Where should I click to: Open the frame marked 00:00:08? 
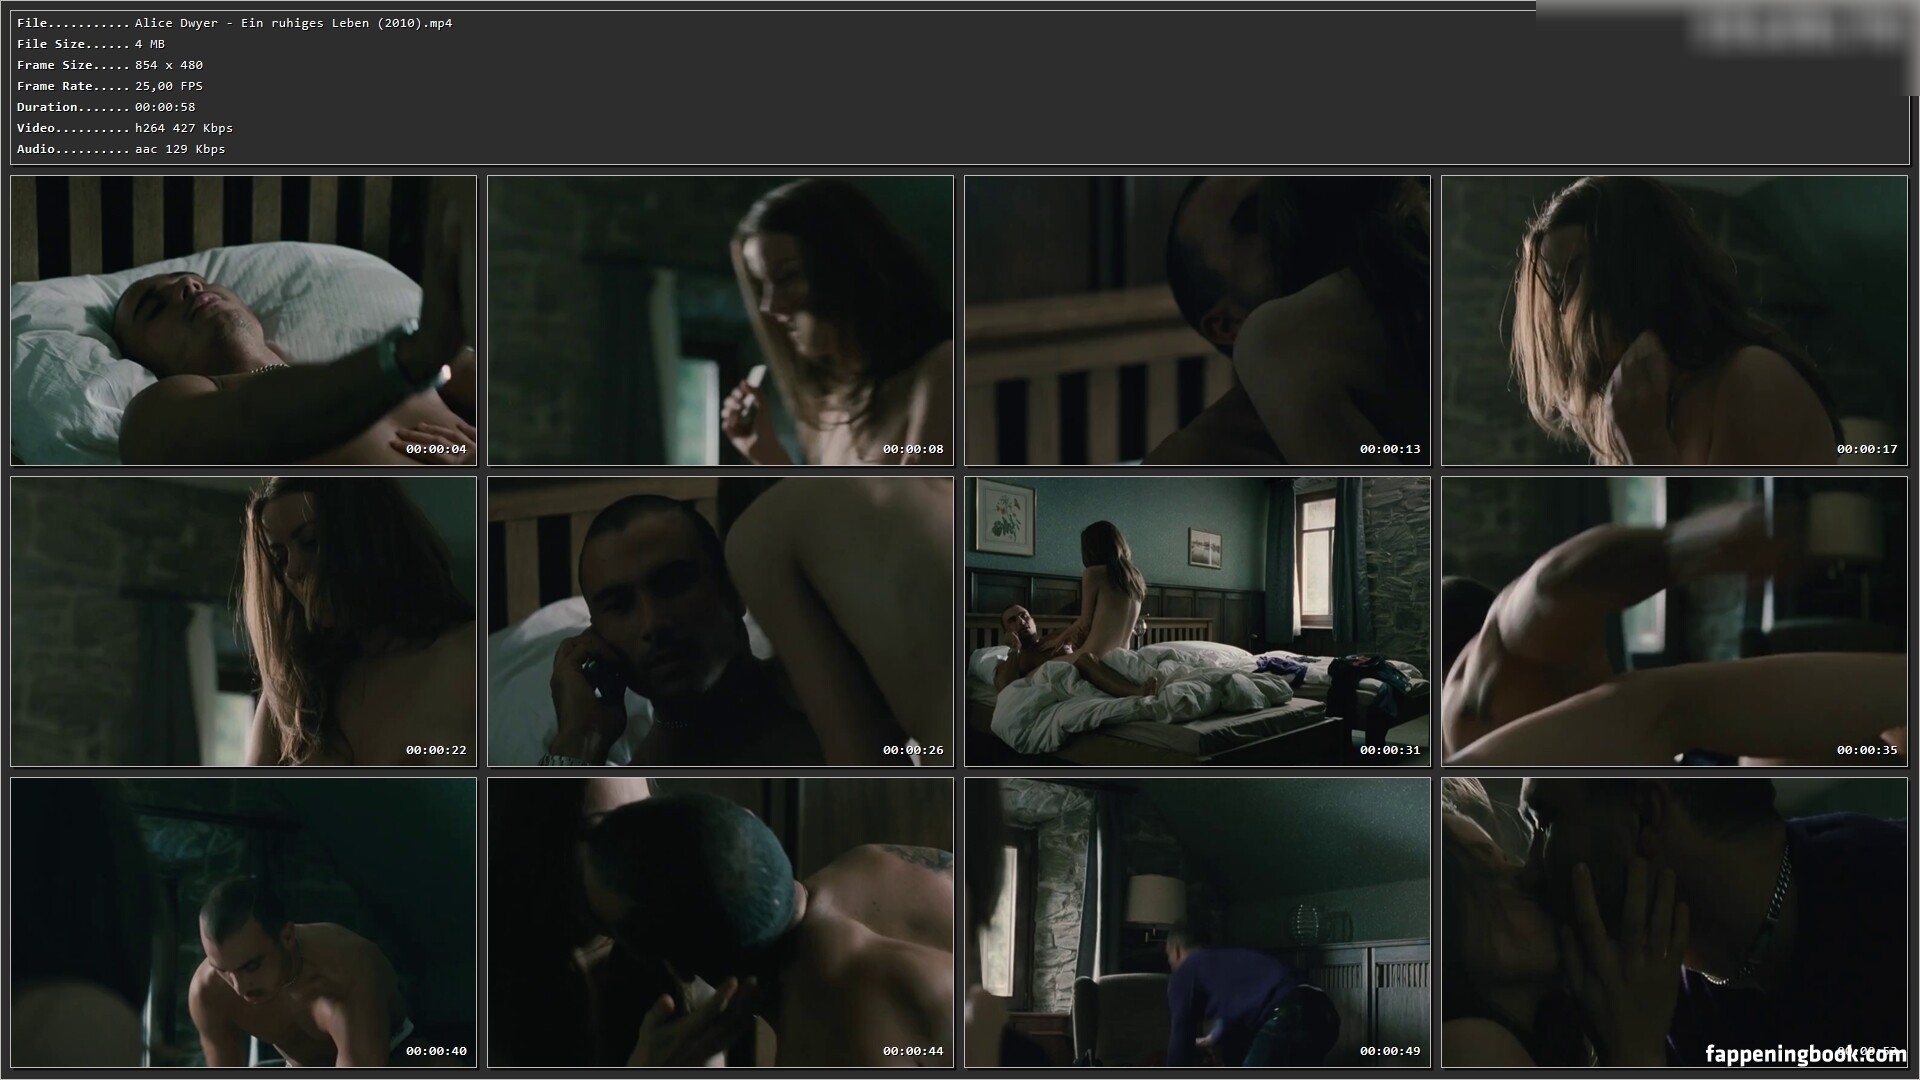[720, 320]
